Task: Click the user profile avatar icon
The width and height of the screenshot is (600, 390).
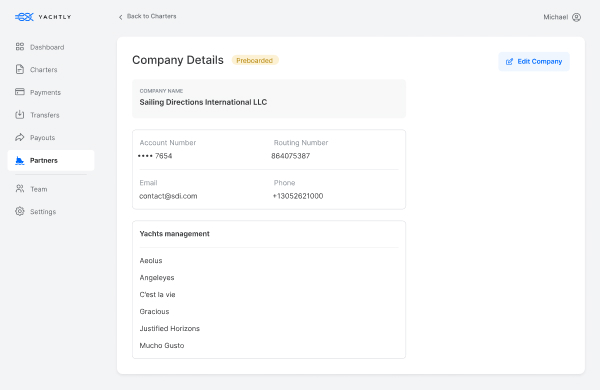Action: [576, 17]
